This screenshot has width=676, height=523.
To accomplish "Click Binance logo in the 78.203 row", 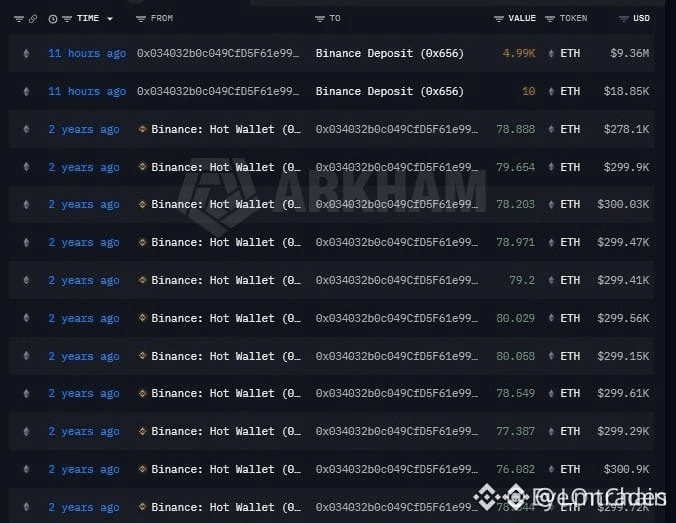I will click(x=142, y=204).
